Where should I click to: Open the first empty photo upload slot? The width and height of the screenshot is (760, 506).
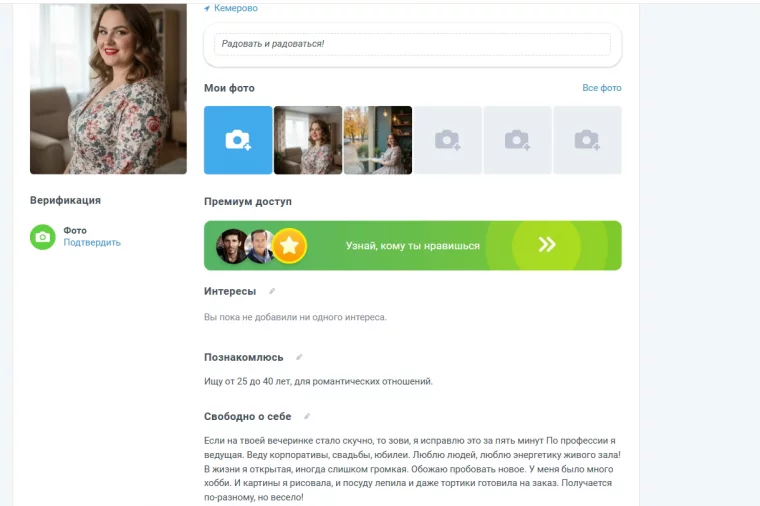pos(448,140)
